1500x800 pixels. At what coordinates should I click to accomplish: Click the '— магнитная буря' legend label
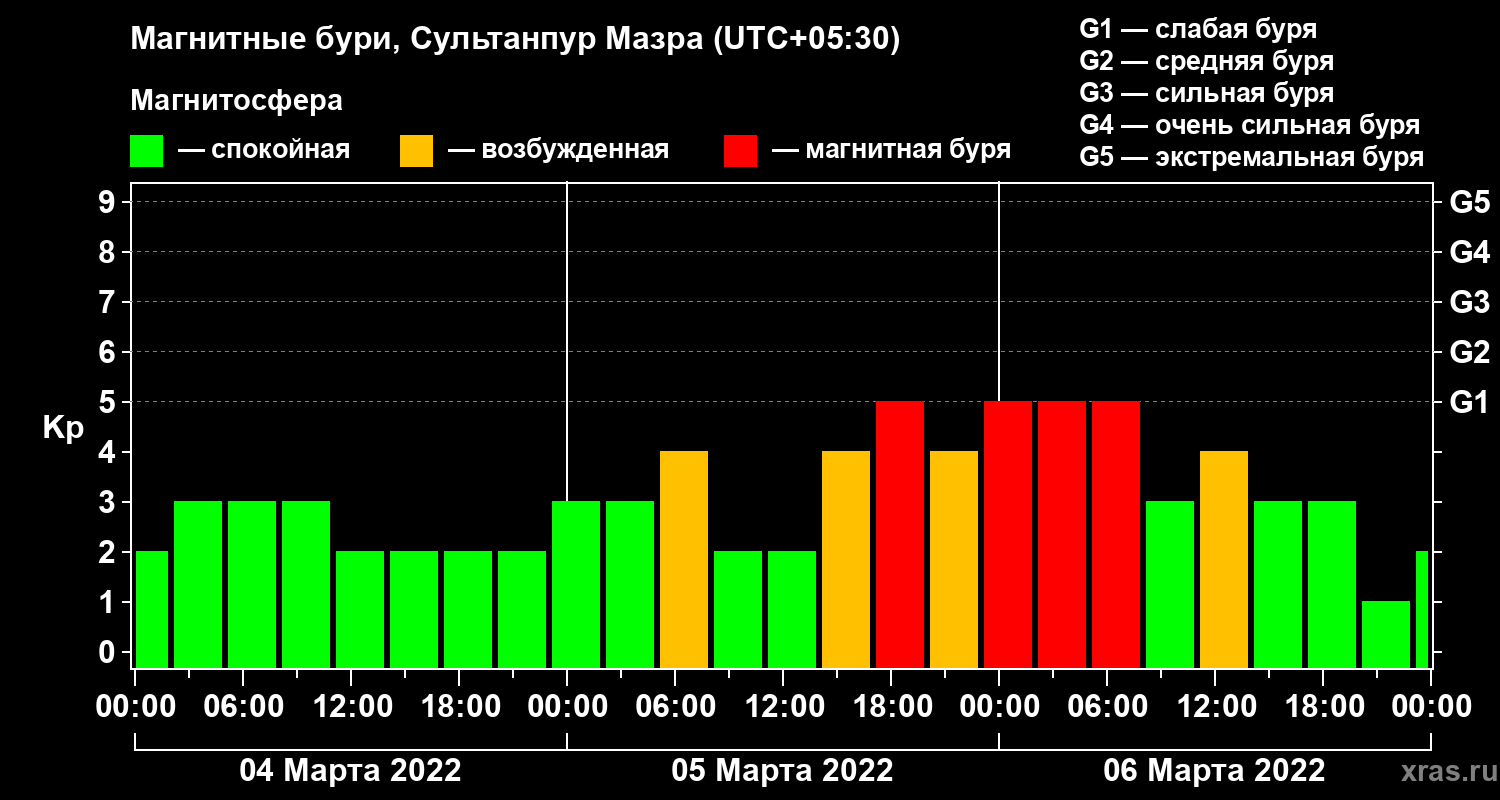coord(891,151)
